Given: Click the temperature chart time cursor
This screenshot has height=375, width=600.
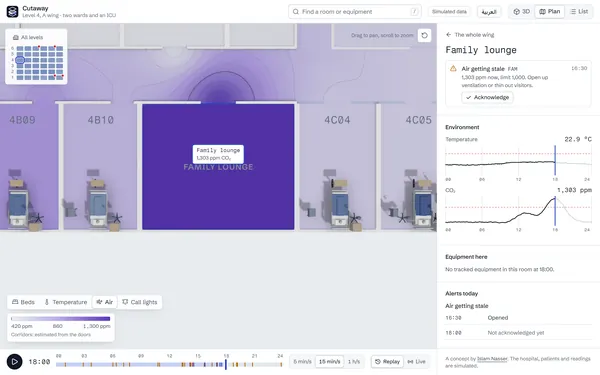Looking at the screenshot, I should point(555,160).
